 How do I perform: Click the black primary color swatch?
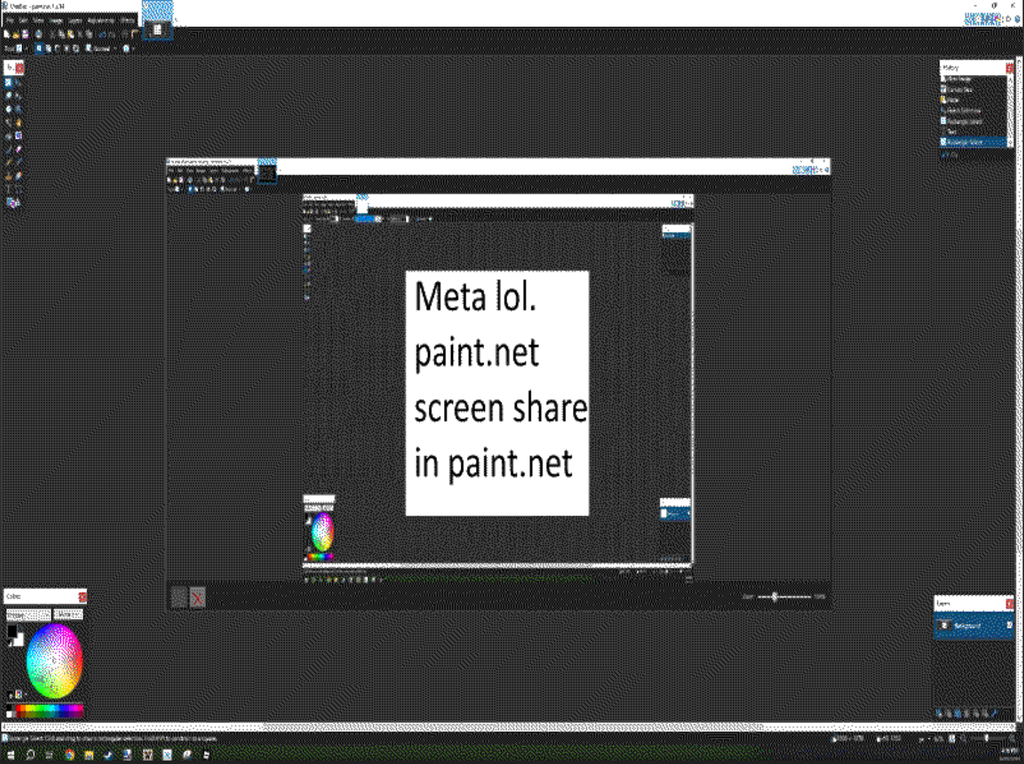[x=12, y=631]
